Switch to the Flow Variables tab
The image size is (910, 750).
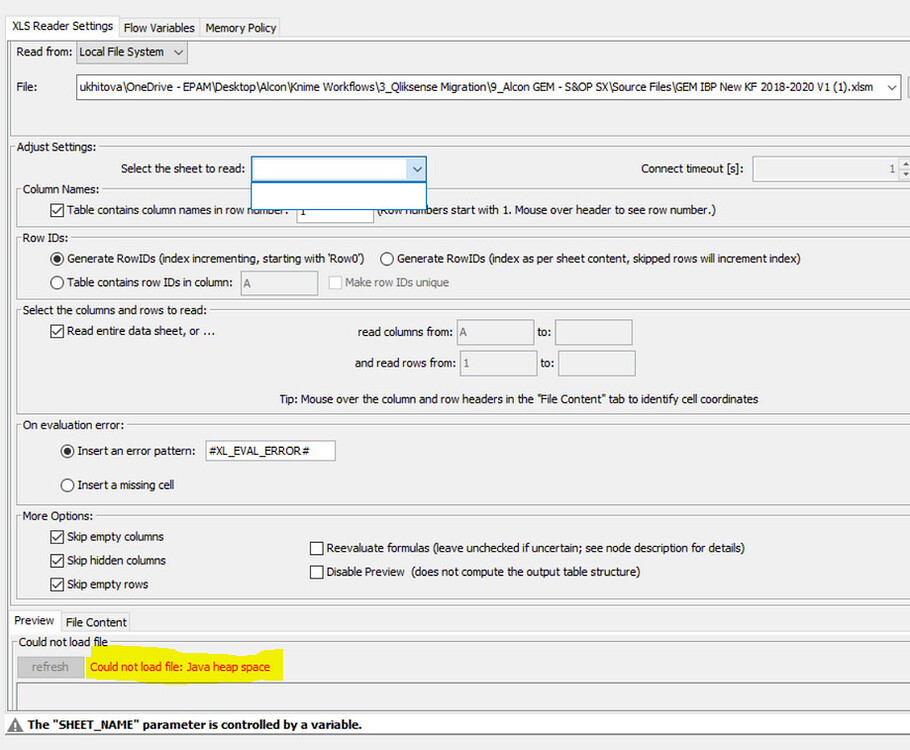pyautogui.click(x=158, y=28)
